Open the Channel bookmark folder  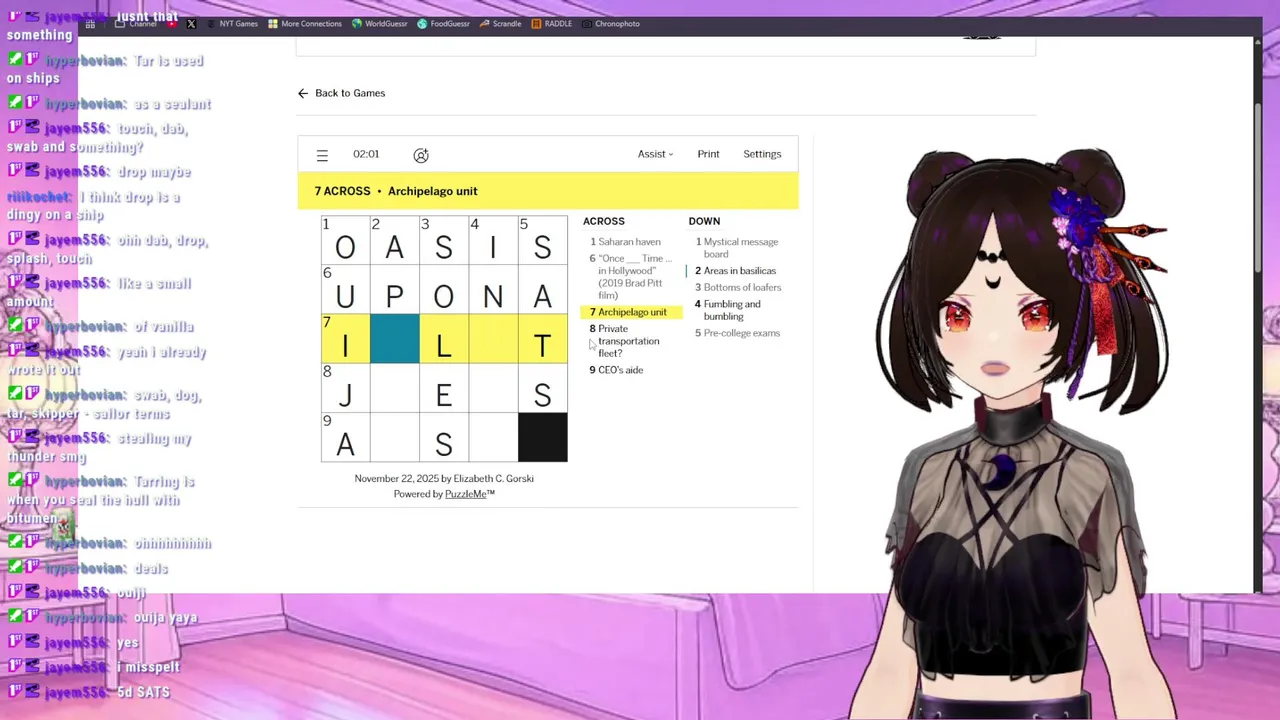[136, 23]
